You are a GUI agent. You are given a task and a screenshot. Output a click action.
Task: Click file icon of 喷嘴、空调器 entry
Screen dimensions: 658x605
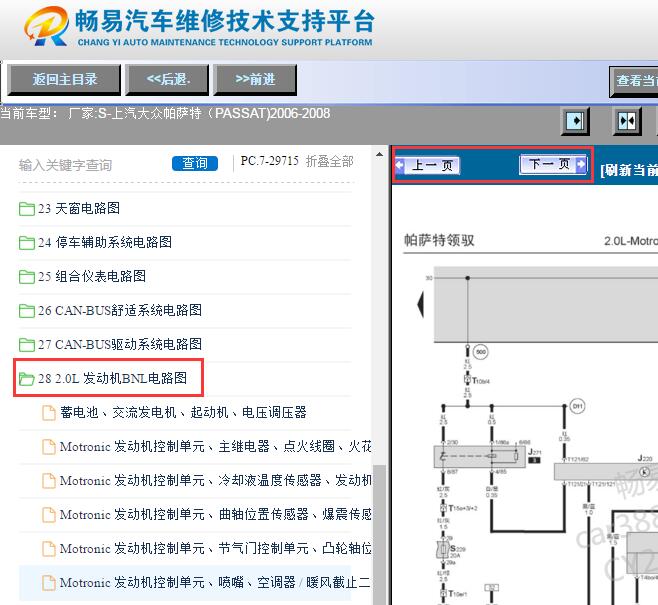[49, 582]
